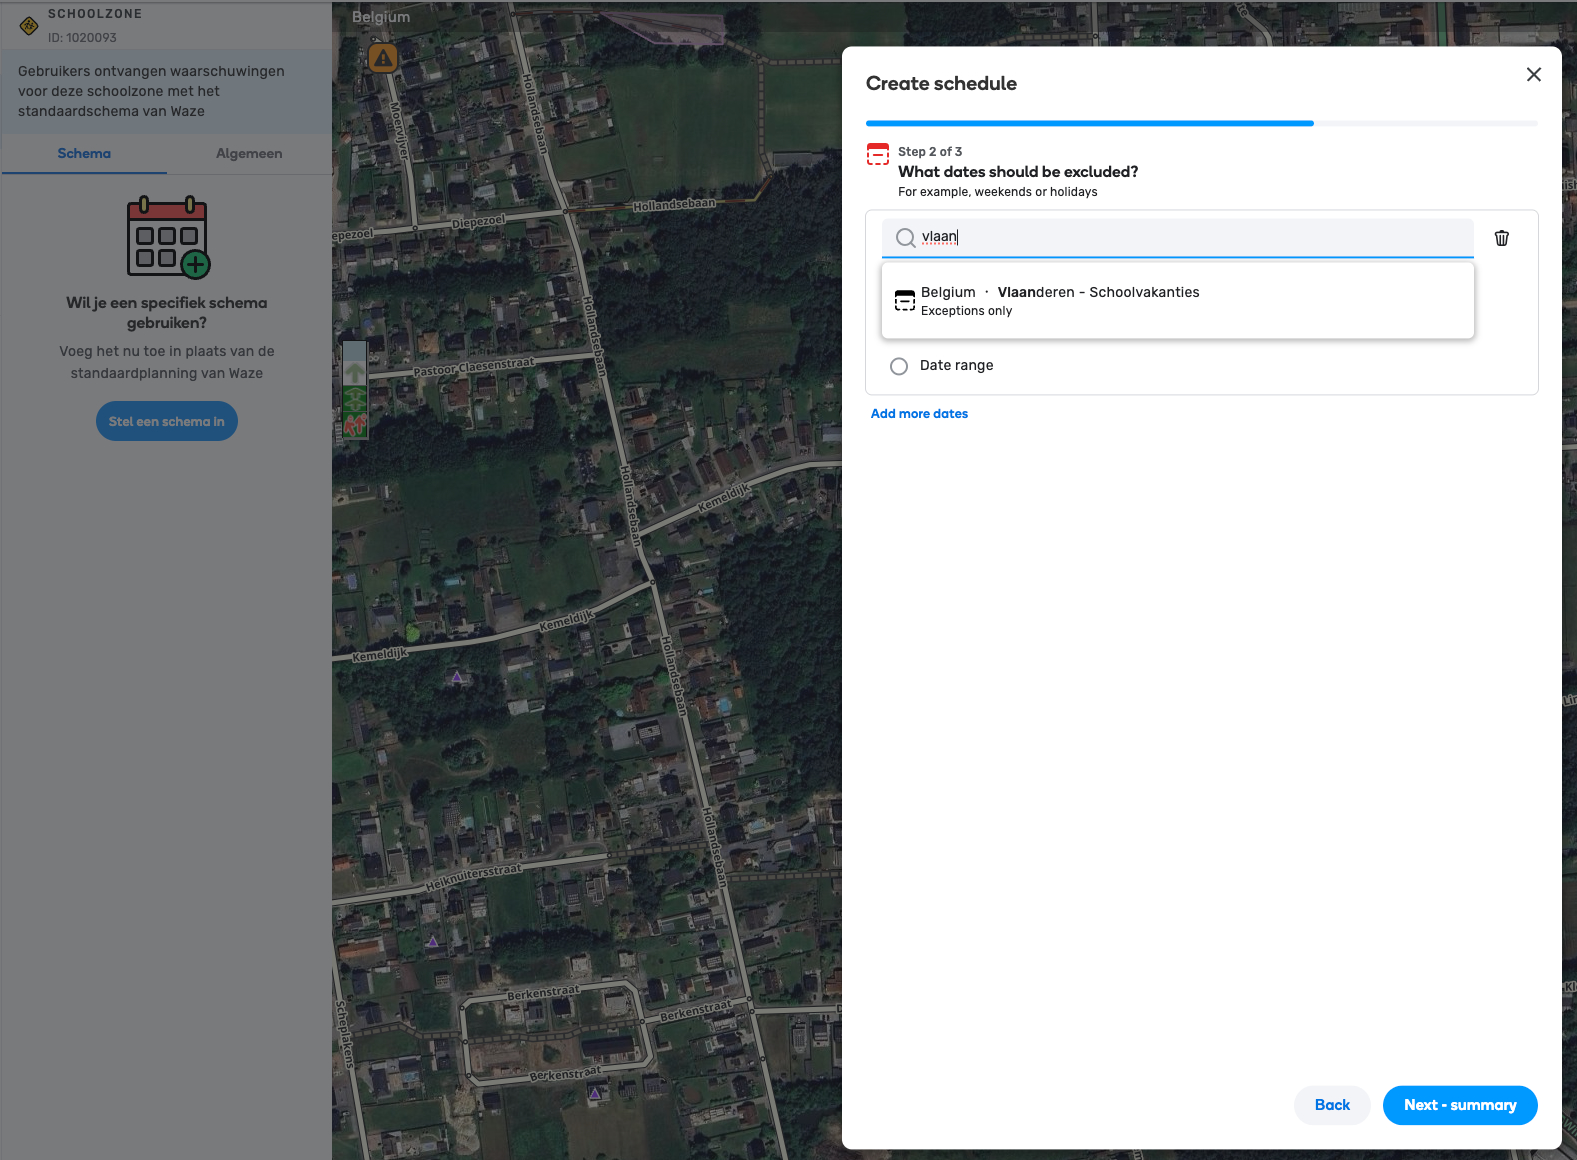The width and height of the screenshot is (1577, 1160).
Task: Click the purple triangle marker below Berkenstraat
Action: (x=595, y=1093)
